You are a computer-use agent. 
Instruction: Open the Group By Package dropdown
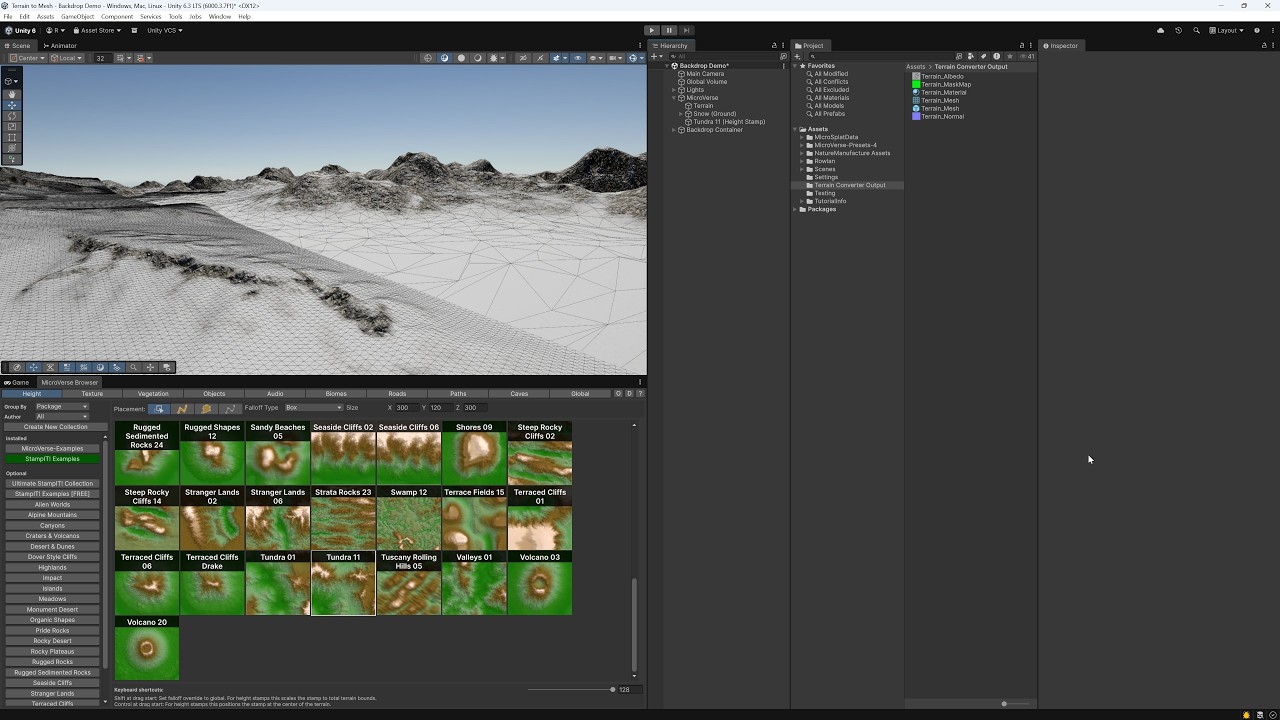pos(62,407)
